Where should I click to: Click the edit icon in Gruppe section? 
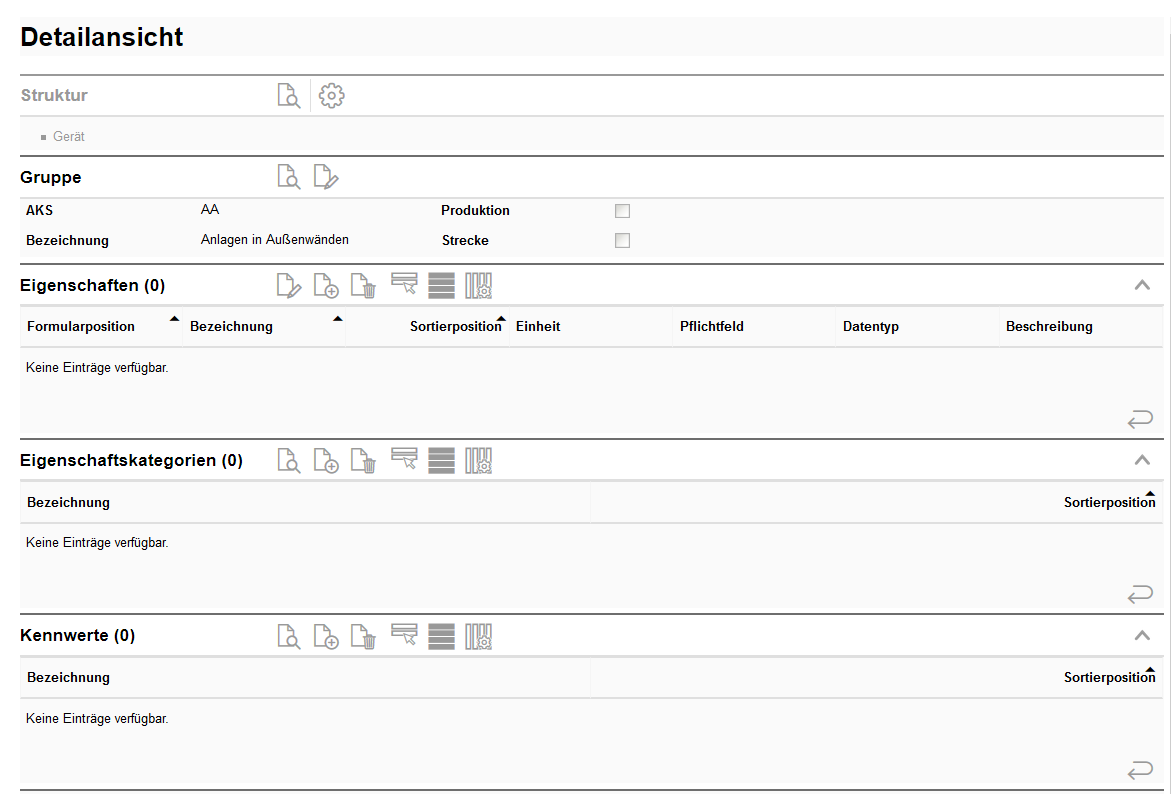tap(326, 177)
